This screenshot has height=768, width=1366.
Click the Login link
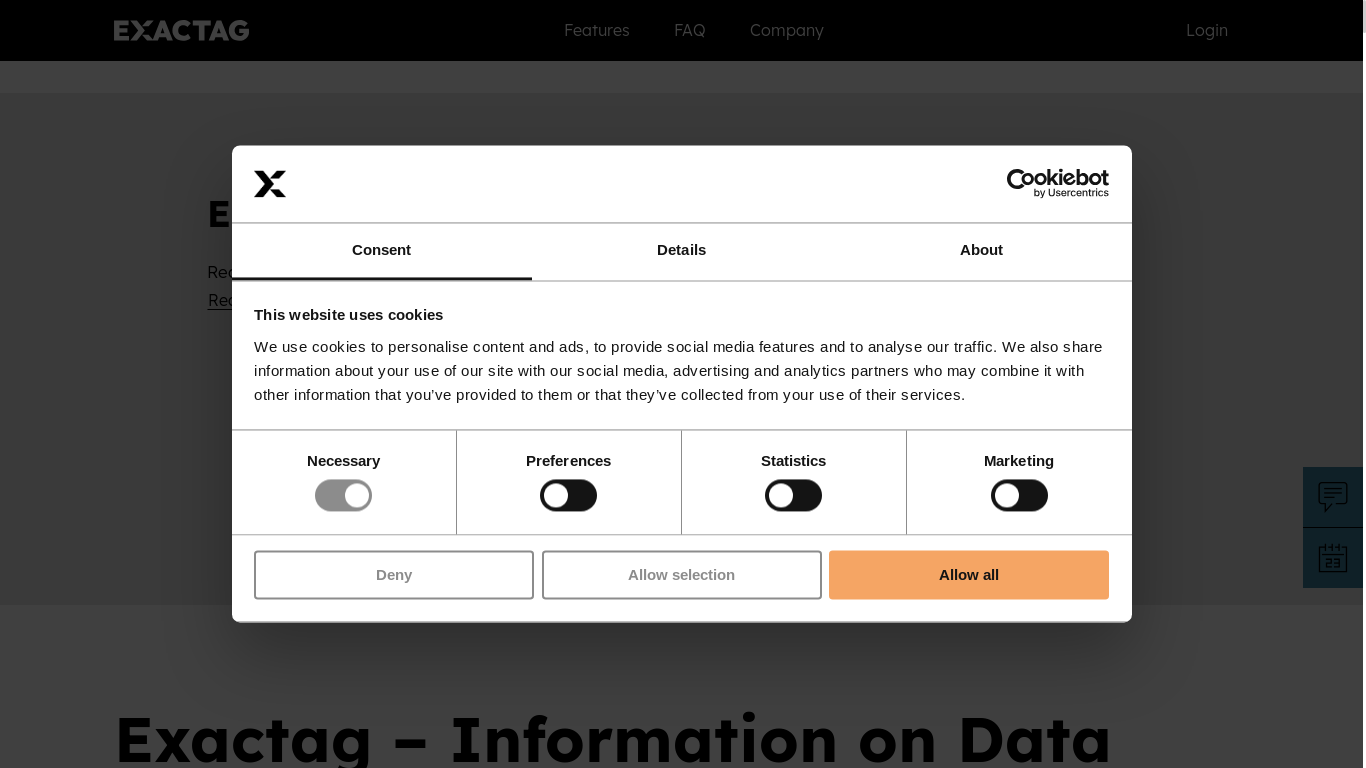(1207, 30)
